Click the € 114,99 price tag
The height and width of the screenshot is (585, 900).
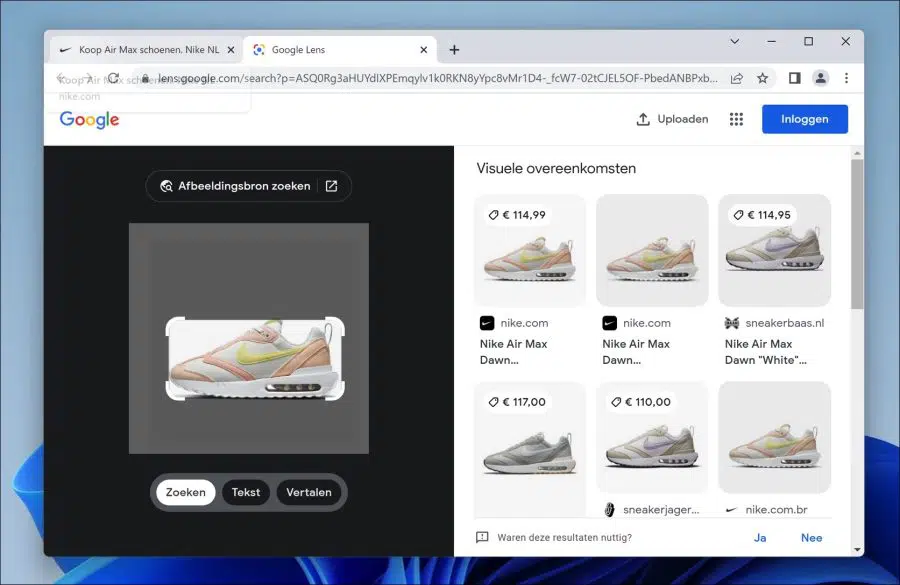coord(517,215)
